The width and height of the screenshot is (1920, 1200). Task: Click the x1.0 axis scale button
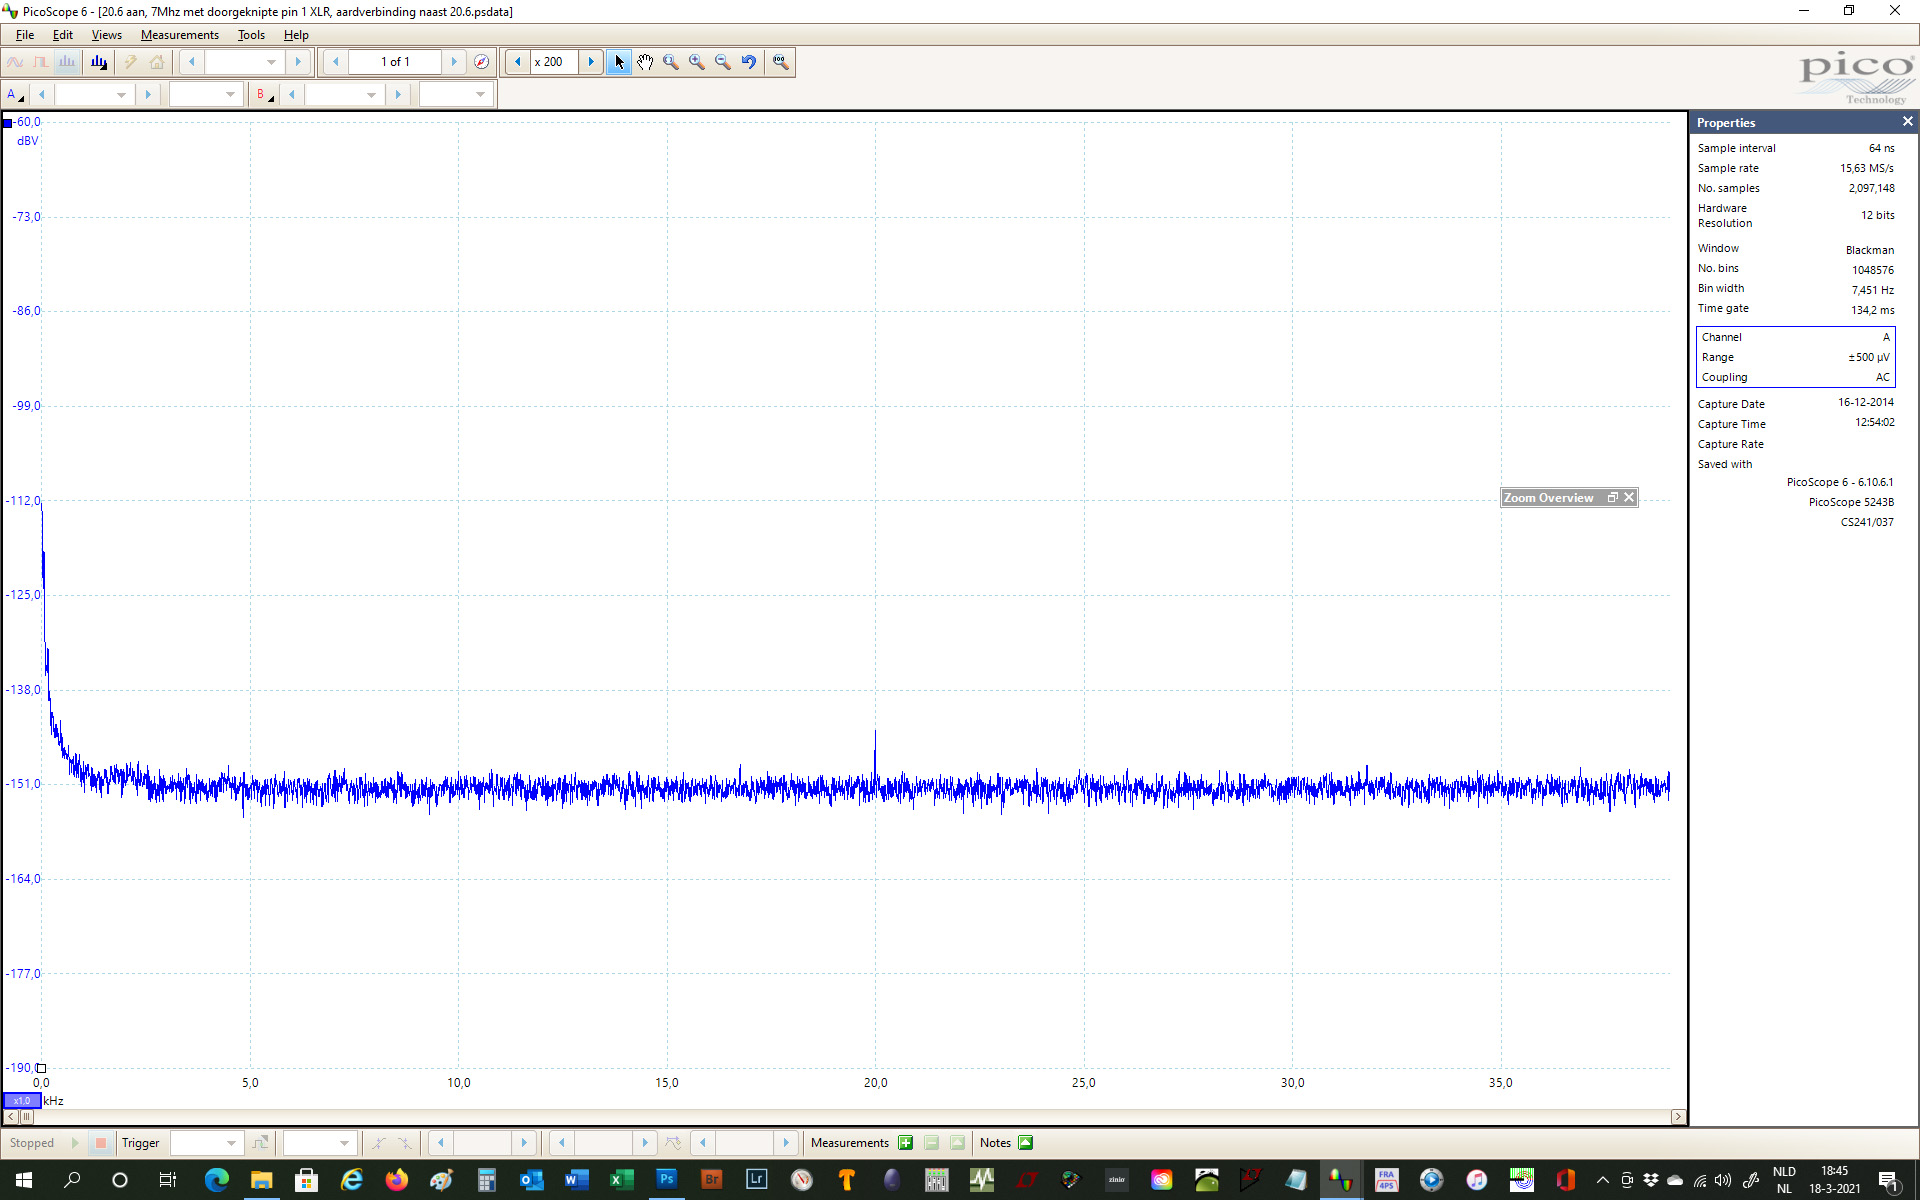(x=22, y=1100)
